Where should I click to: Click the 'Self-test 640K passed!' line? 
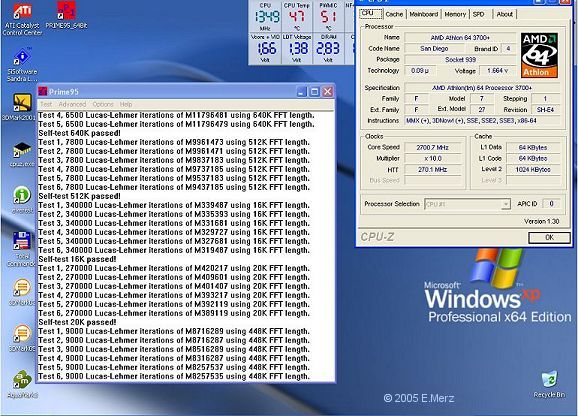tap(79, 133)
